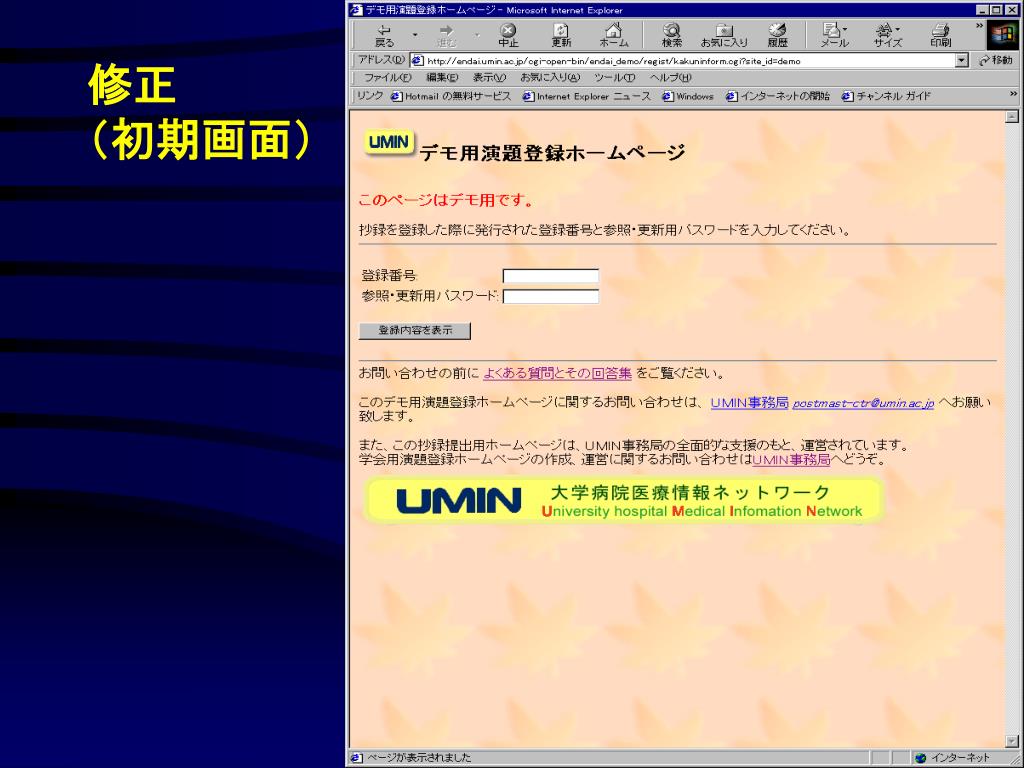Open the ツール(T) menu
Viewport: 1024px width, 768px height.
pos(615,78)
